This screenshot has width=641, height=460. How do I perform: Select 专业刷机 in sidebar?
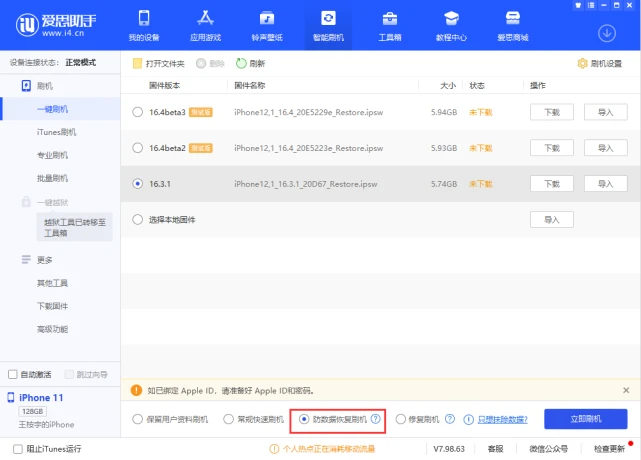click(x=52, y=155)
